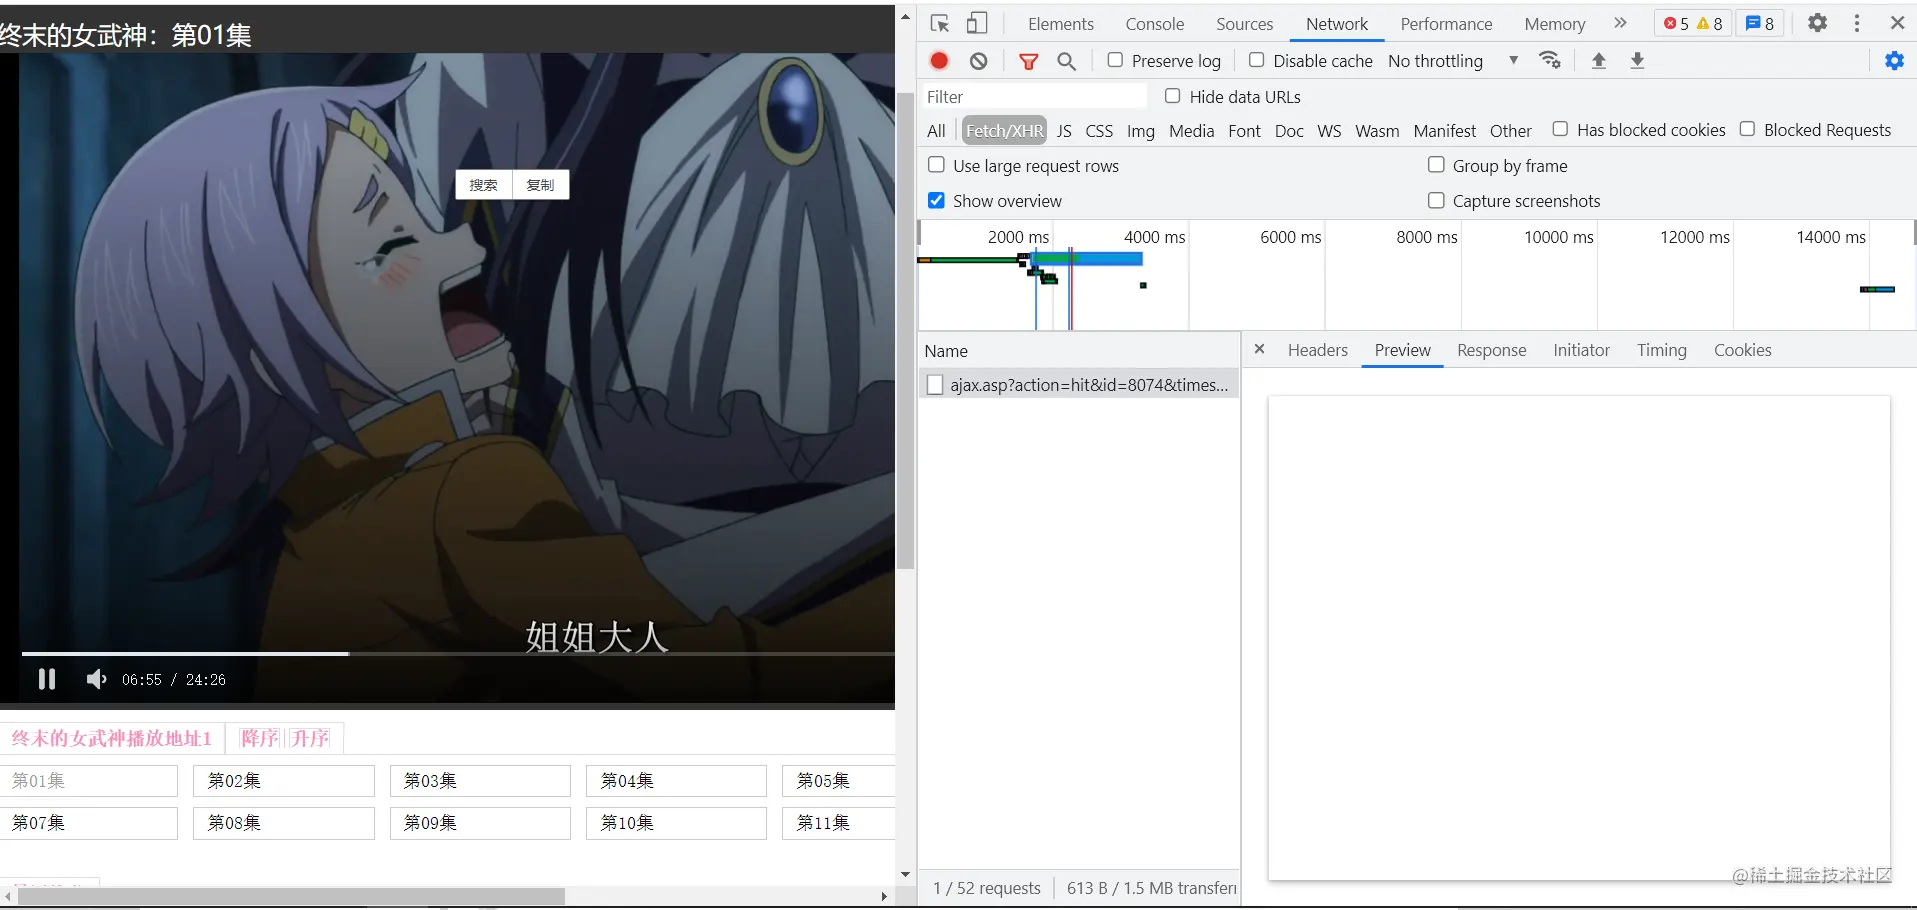Click the inspect element picker icon
The width and height of the screenshot is (1917, 910).
click(939, 23)
